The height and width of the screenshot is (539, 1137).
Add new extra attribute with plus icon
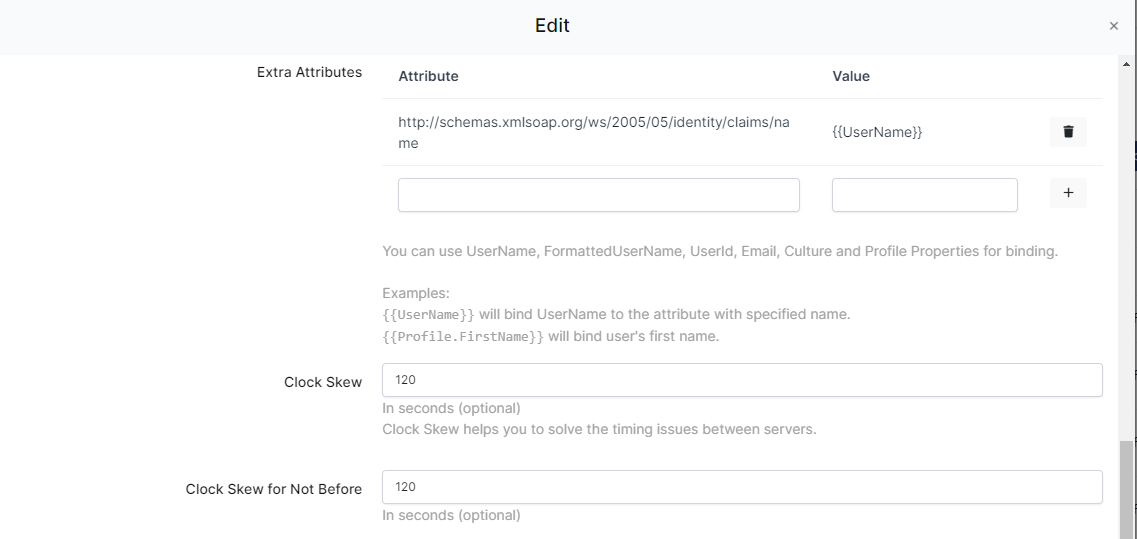tap(1067, 193)
